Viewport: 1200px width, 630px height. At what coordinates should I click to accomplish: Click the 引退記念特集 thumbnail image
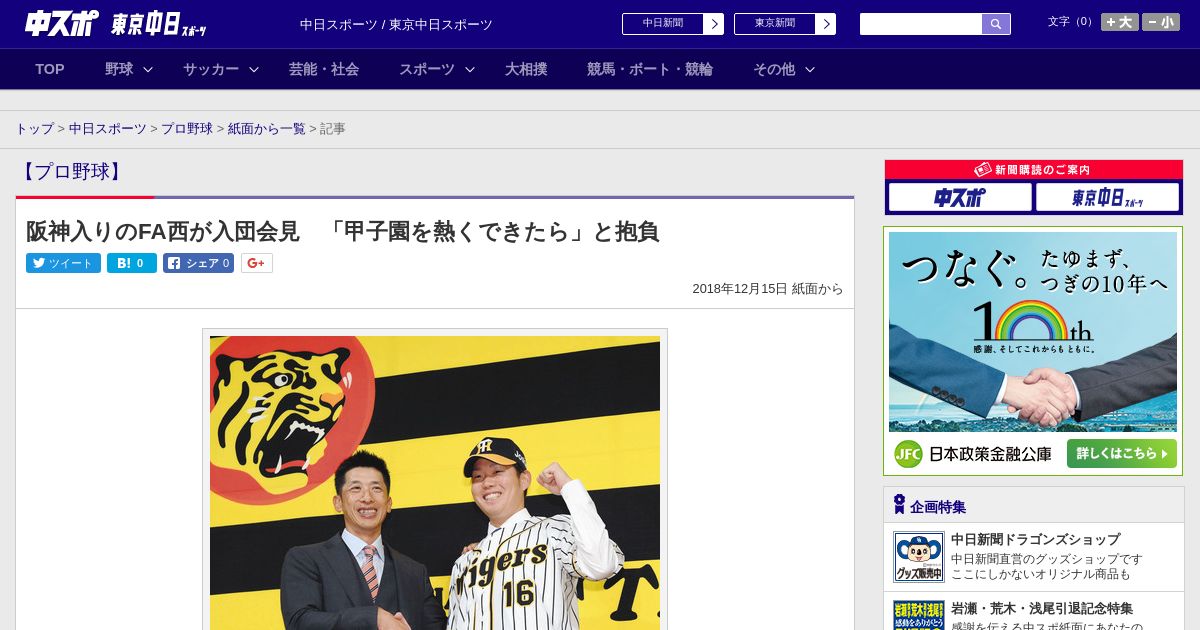tap(919, 615)
